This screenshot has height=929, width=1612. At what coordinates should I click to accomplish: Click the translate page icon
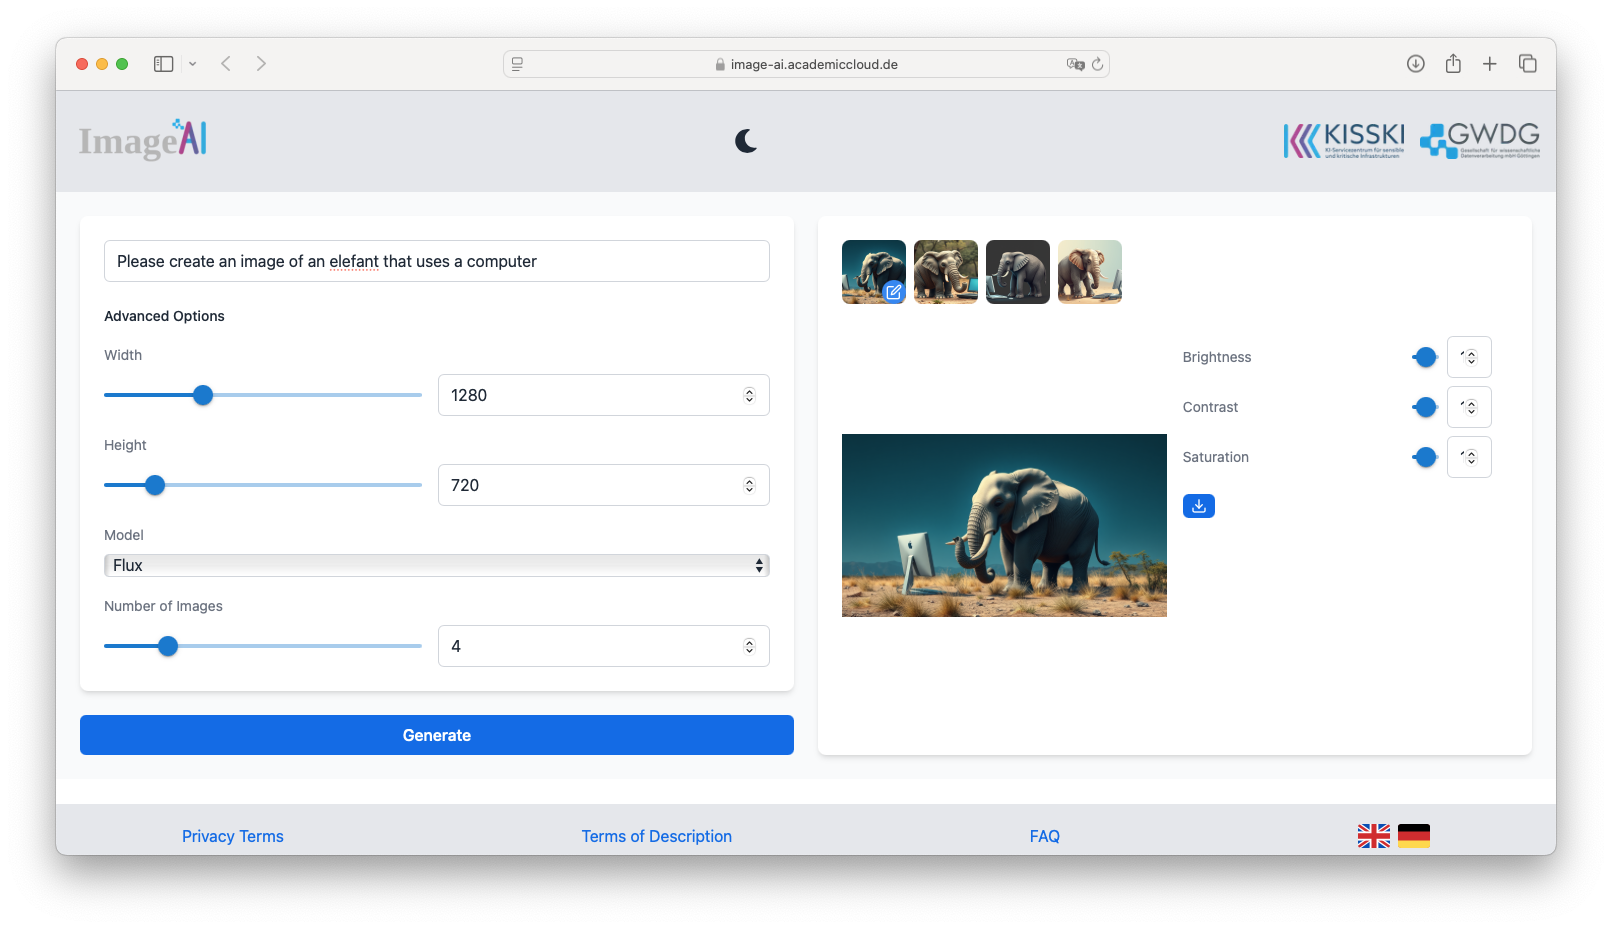coord(1075,64)
